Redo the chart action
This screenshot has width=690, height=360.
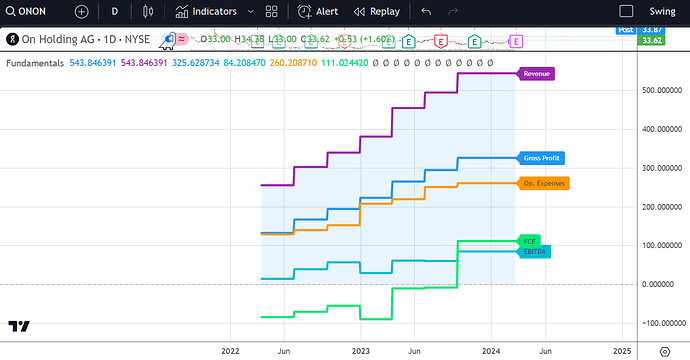pos(453,11)
